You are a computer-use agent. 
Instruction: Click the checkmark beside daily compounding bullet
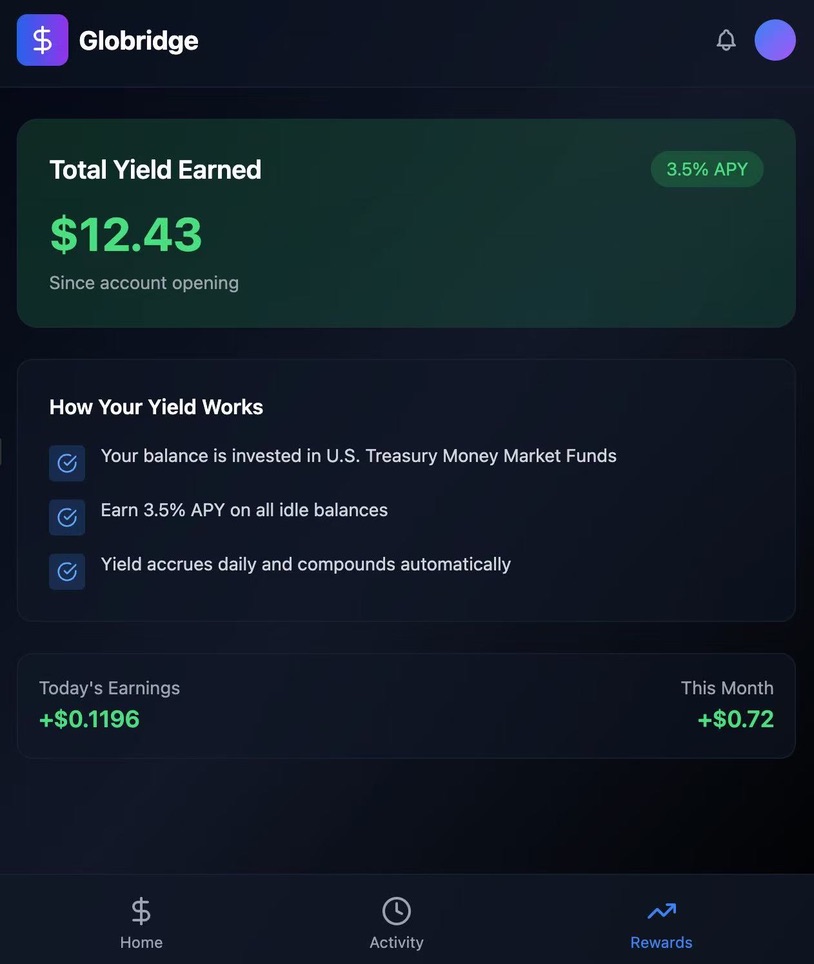coord(67,571)
